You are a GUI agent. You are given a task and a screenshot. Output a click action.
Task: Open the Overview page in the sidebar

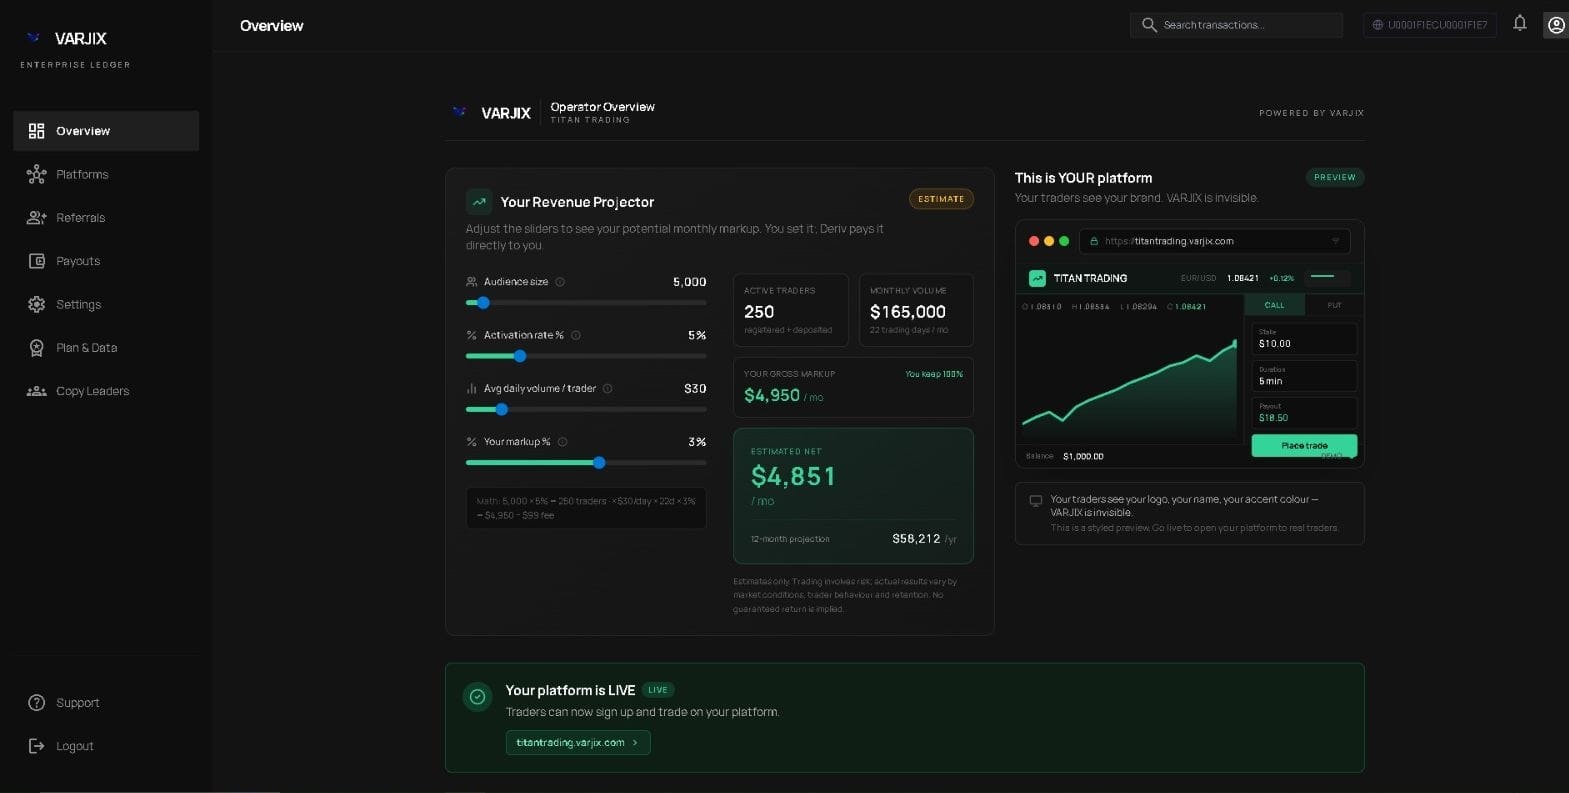pyautogui.click(x=106, y=131)
